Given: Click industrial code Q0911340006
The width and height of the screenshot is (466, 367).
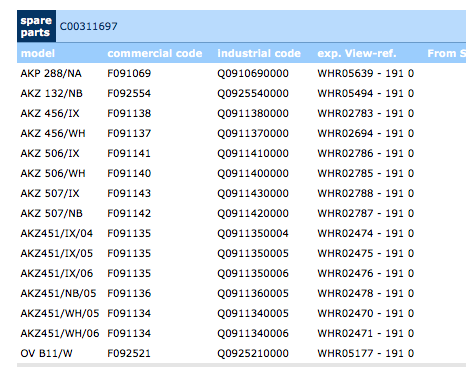Looking at the screenshot, I should [253, 333].
